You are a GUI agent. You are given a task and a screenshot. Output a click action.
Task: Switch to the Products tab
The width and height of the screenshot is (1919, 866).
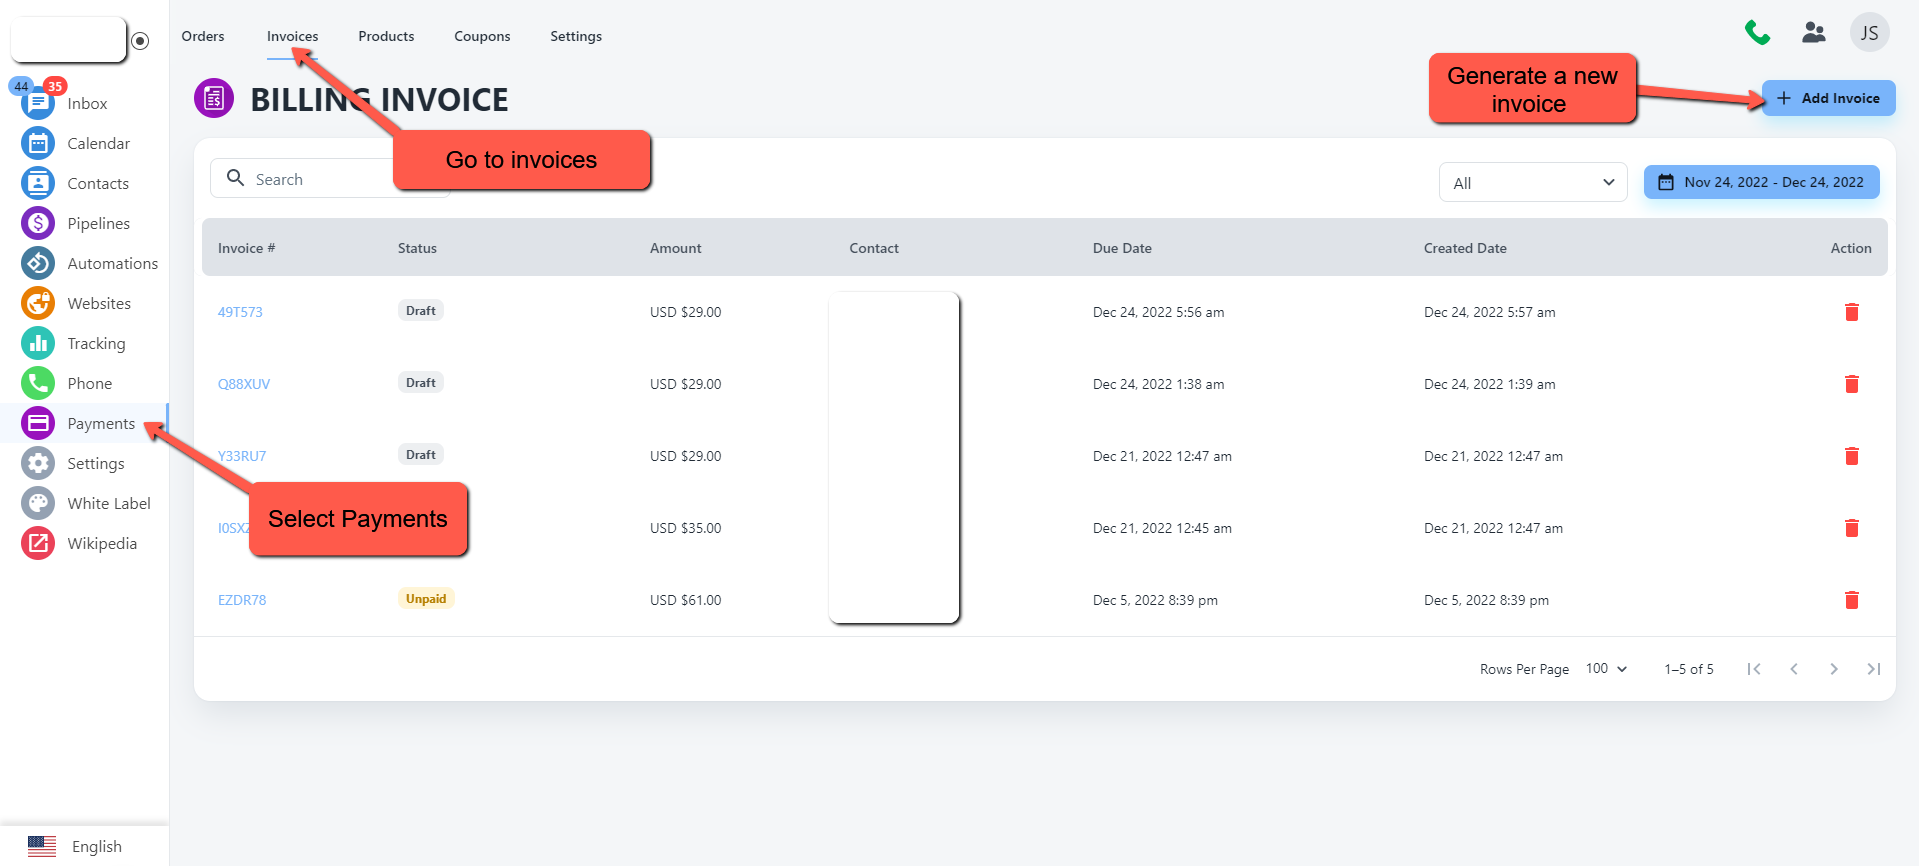386,36
